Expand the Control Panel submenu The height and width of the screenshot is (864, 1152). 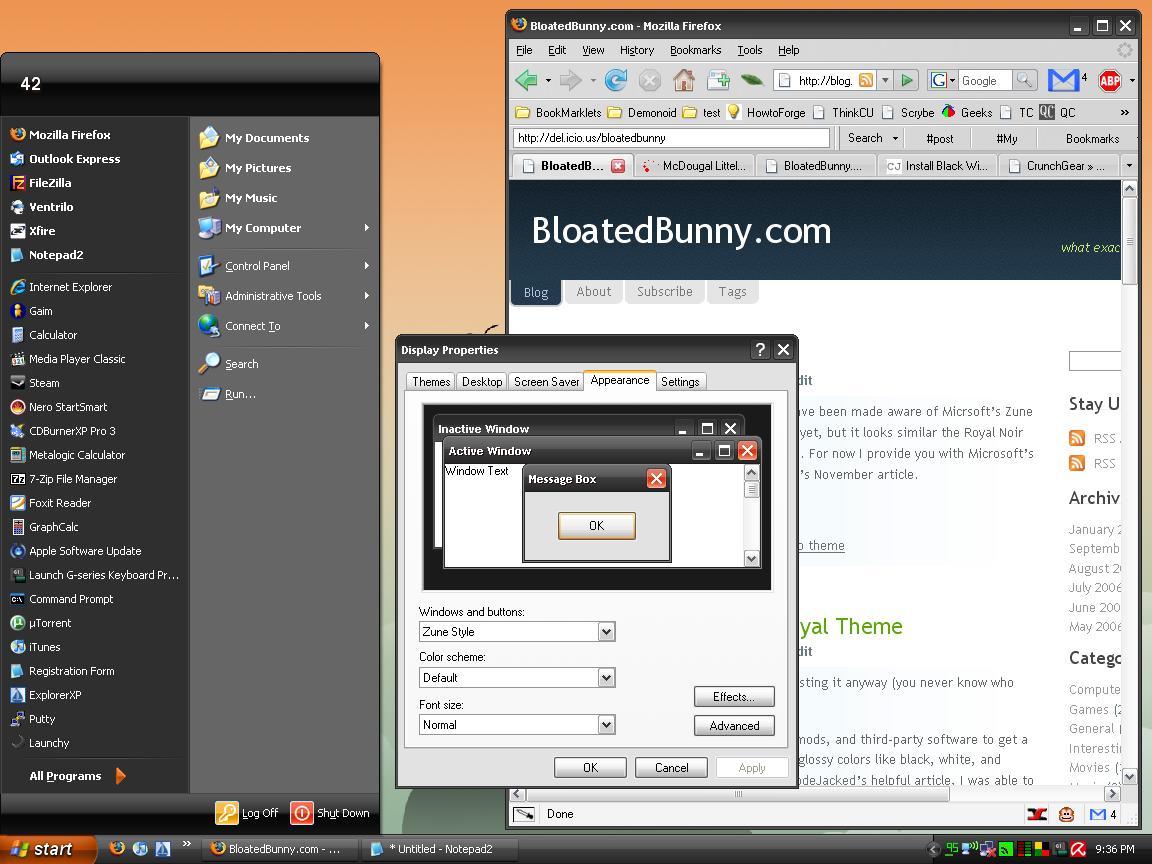coord(367,266)
